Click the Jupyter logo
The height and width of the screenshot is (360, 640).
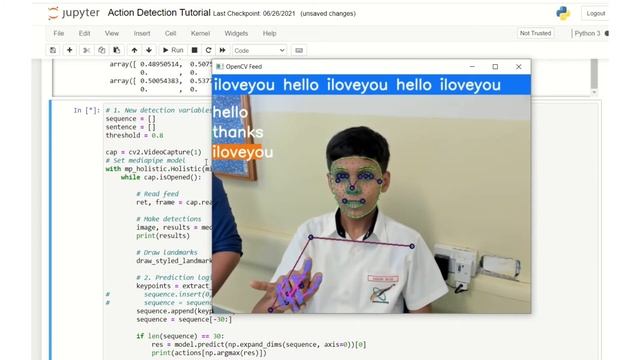pyautogui.click(x=74, y=13)
